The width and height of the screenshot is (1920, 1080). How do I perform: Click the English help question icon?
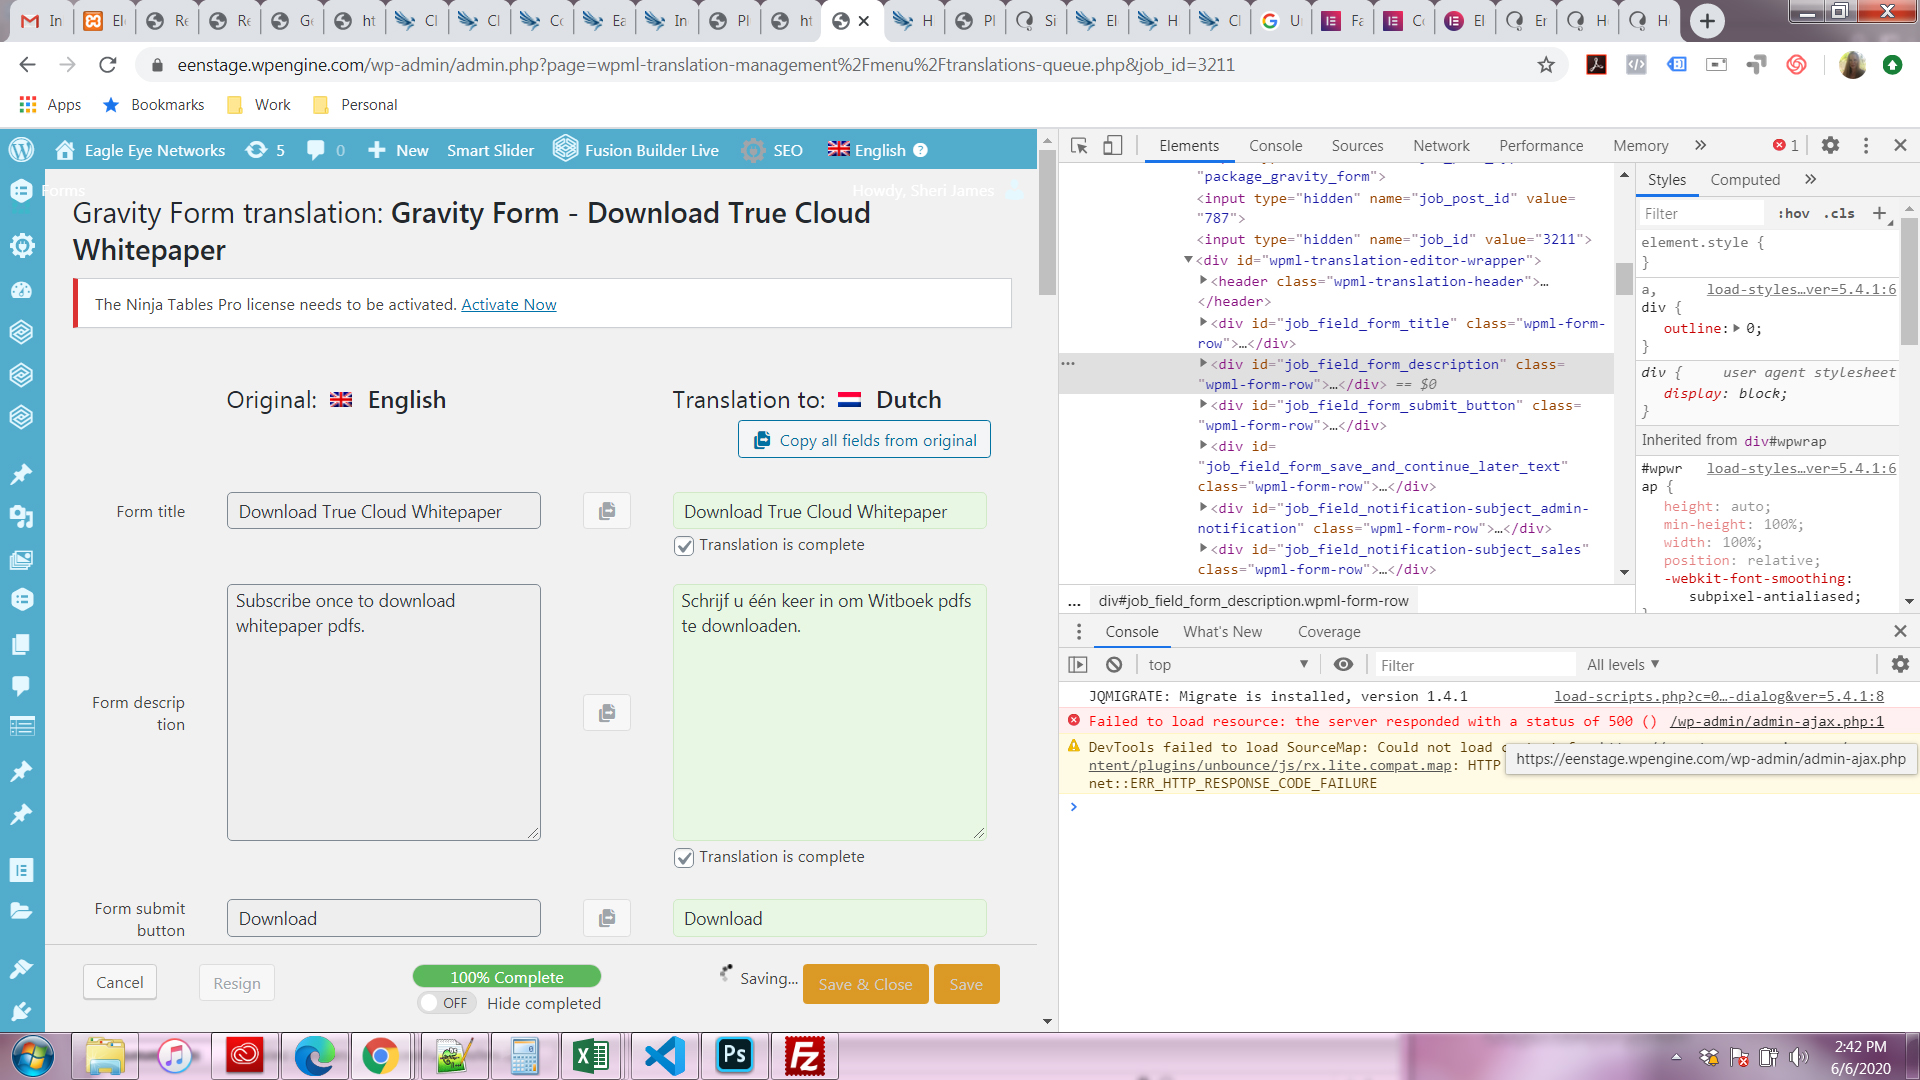pos(921,150)
